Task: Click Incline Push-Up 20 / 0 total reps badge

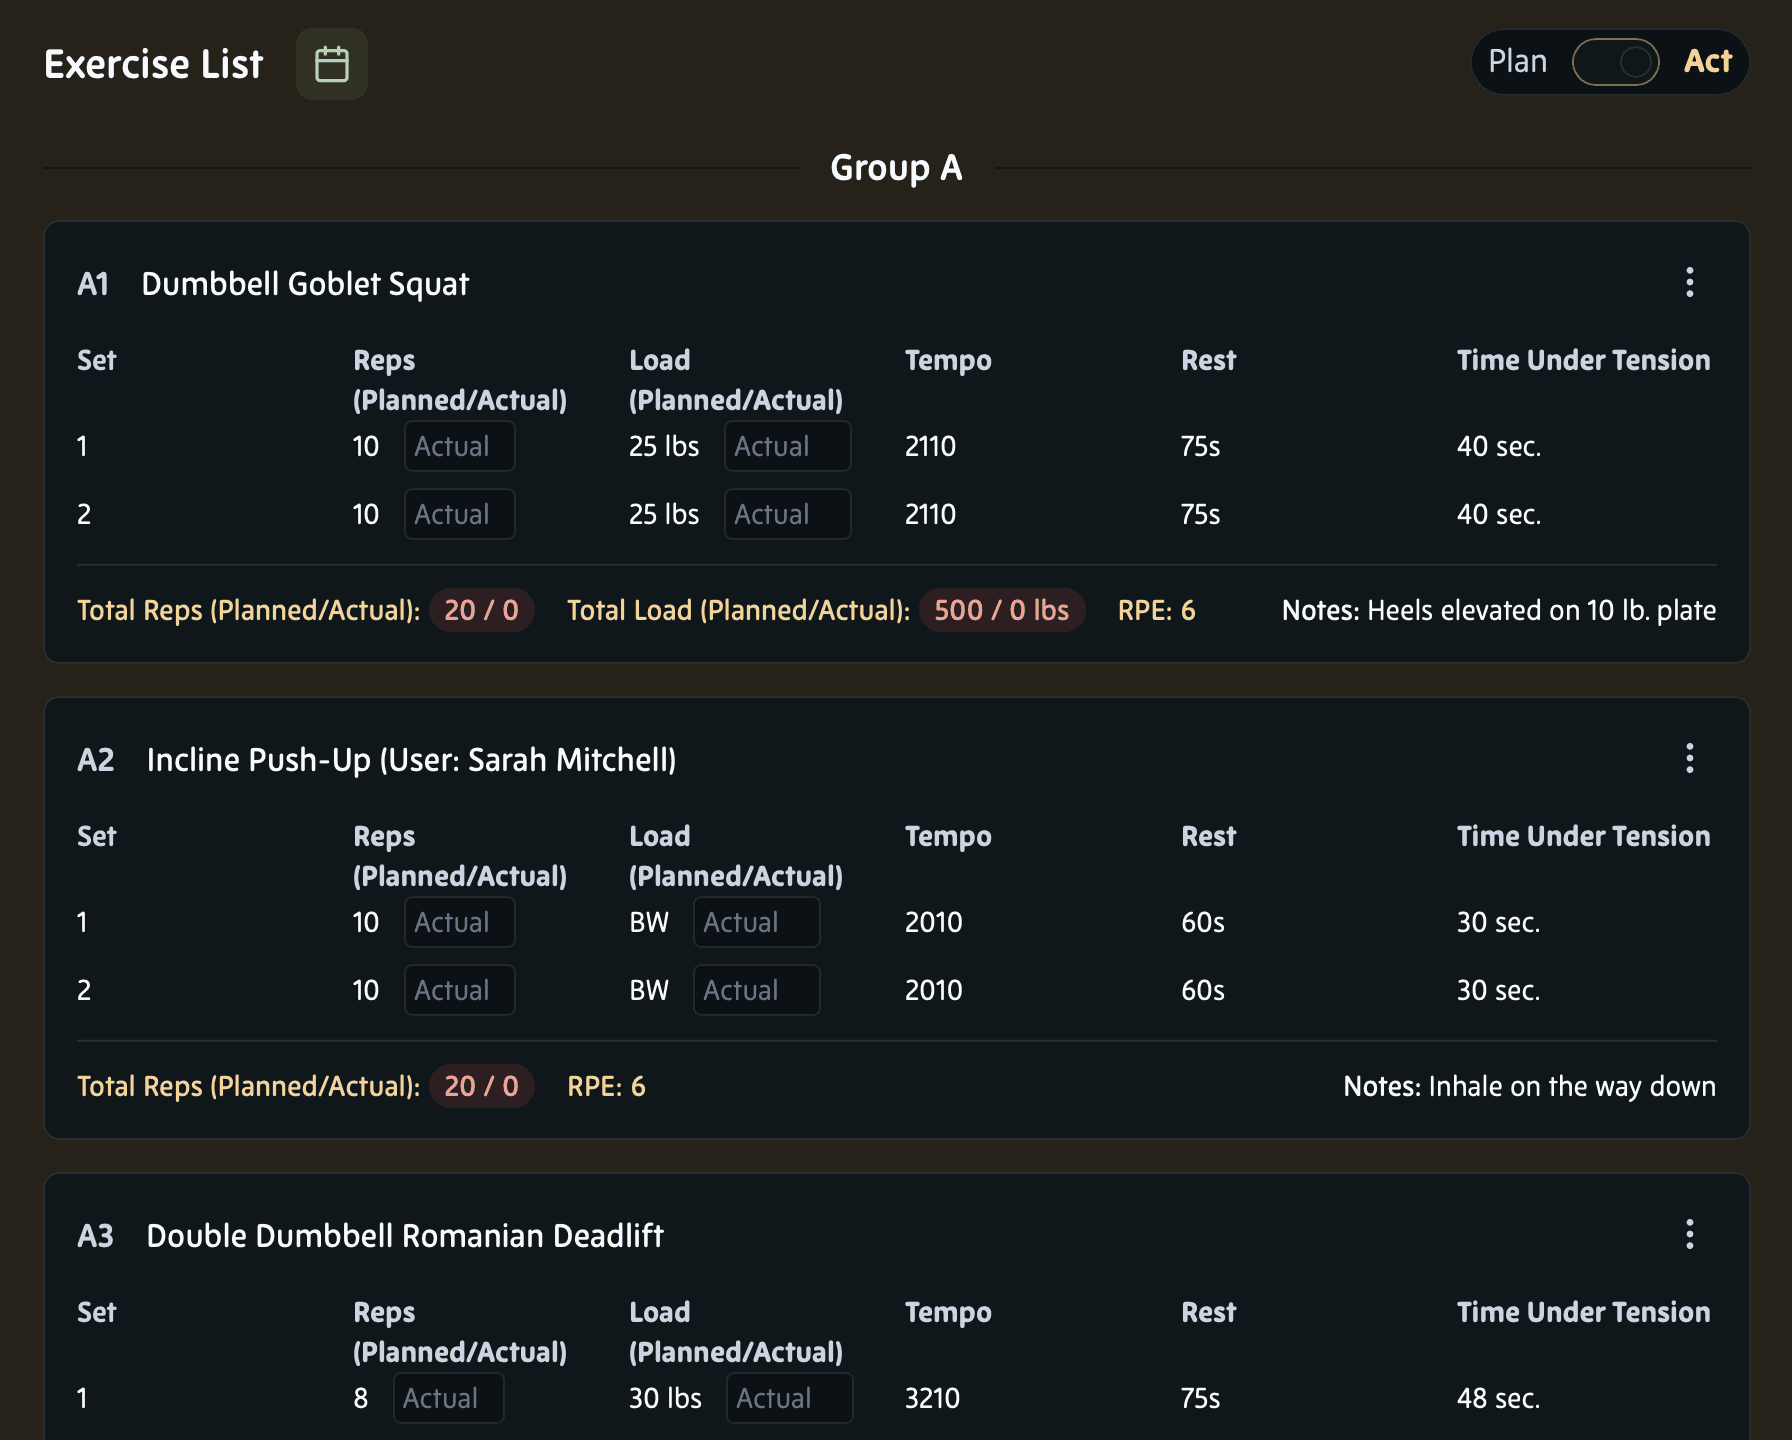Action: tap(481, 1086)
